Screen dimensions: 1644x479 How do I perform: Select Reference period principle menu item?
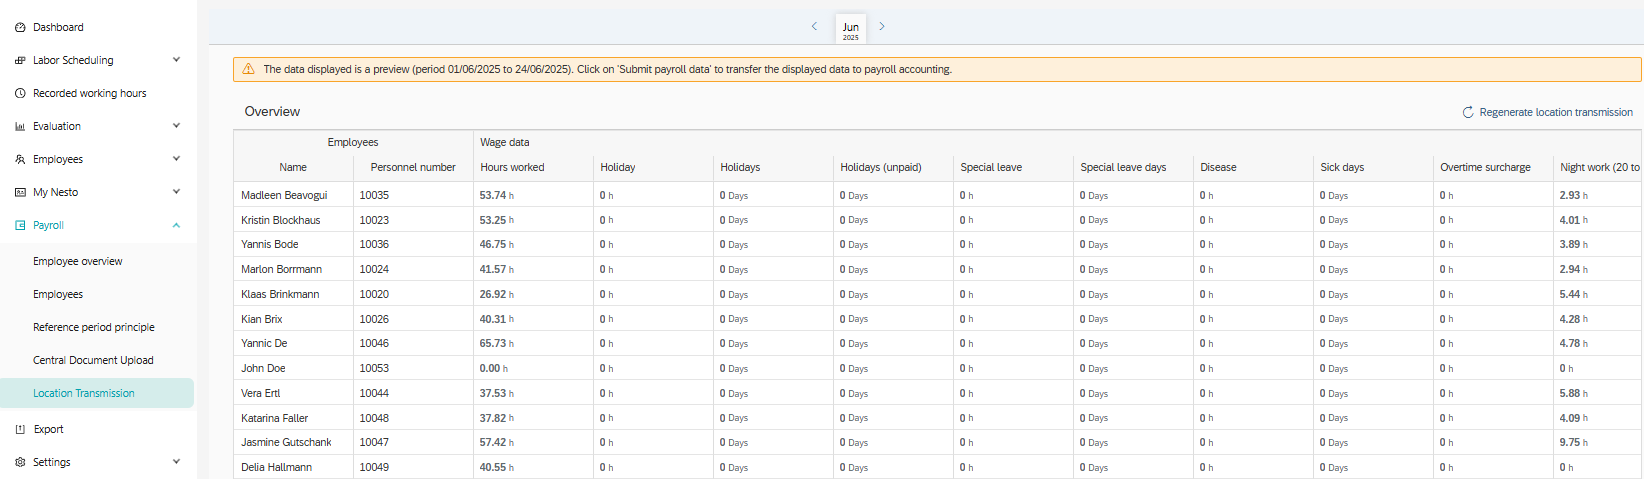[94, 328]
